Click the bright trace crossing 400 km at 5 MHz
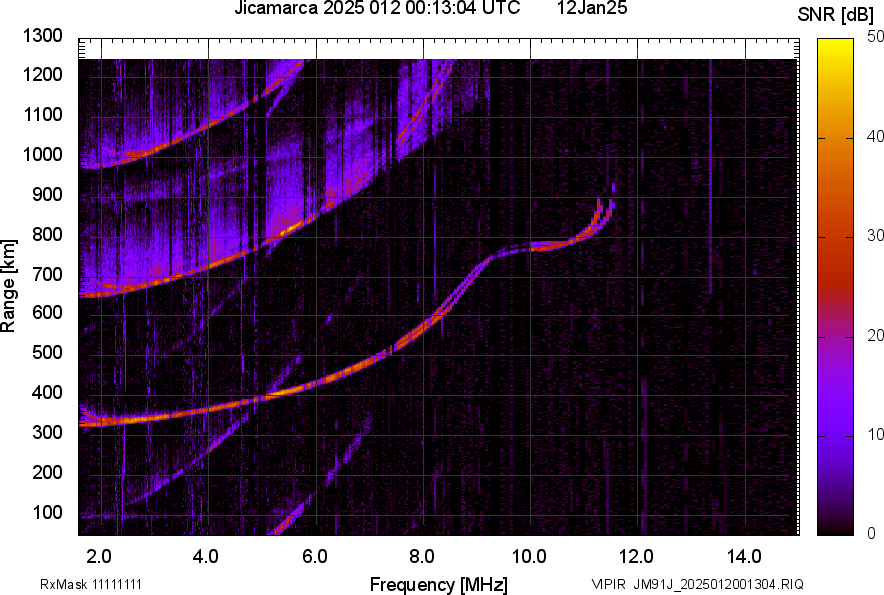Image resolution: width=884 pixels, height=595 pixels. (x=262, y=397)
